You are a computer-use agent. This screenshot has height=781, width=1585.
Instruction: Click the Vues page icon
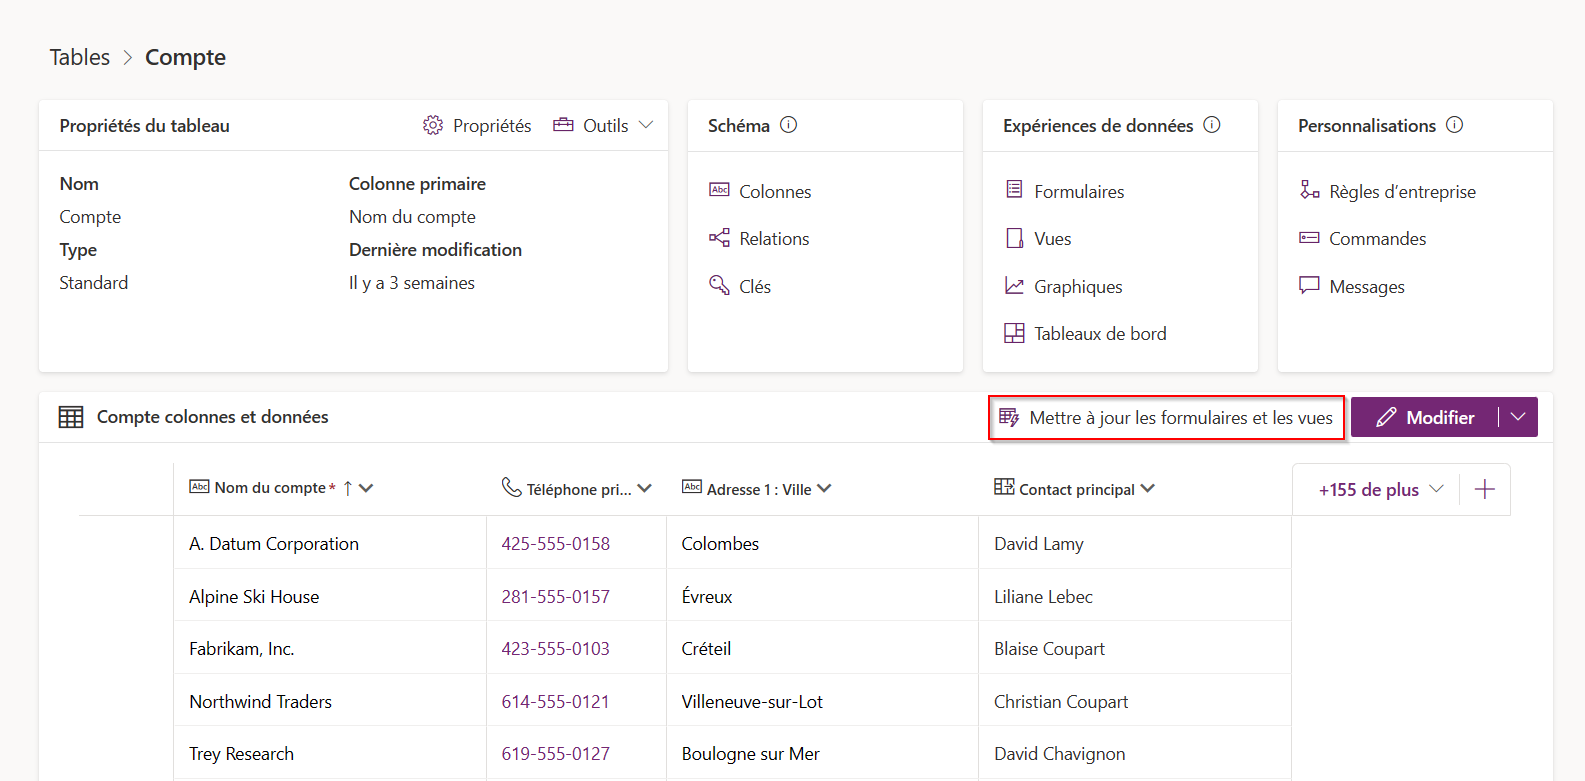(x=1014, y=238)
